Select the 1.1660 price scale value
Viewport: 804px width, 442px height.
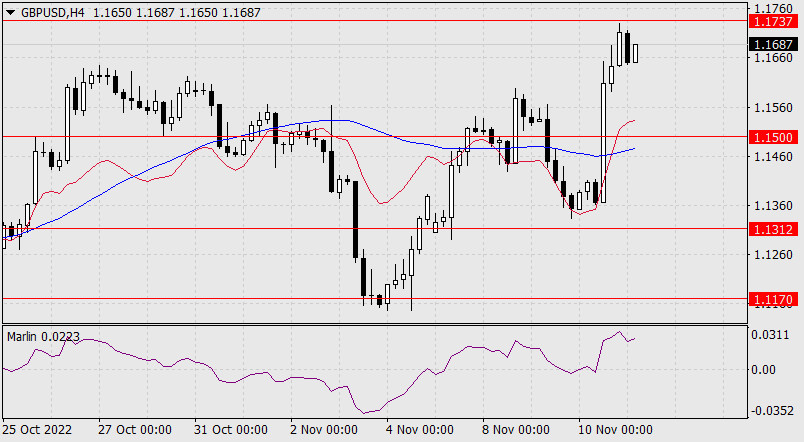point(773,58)
